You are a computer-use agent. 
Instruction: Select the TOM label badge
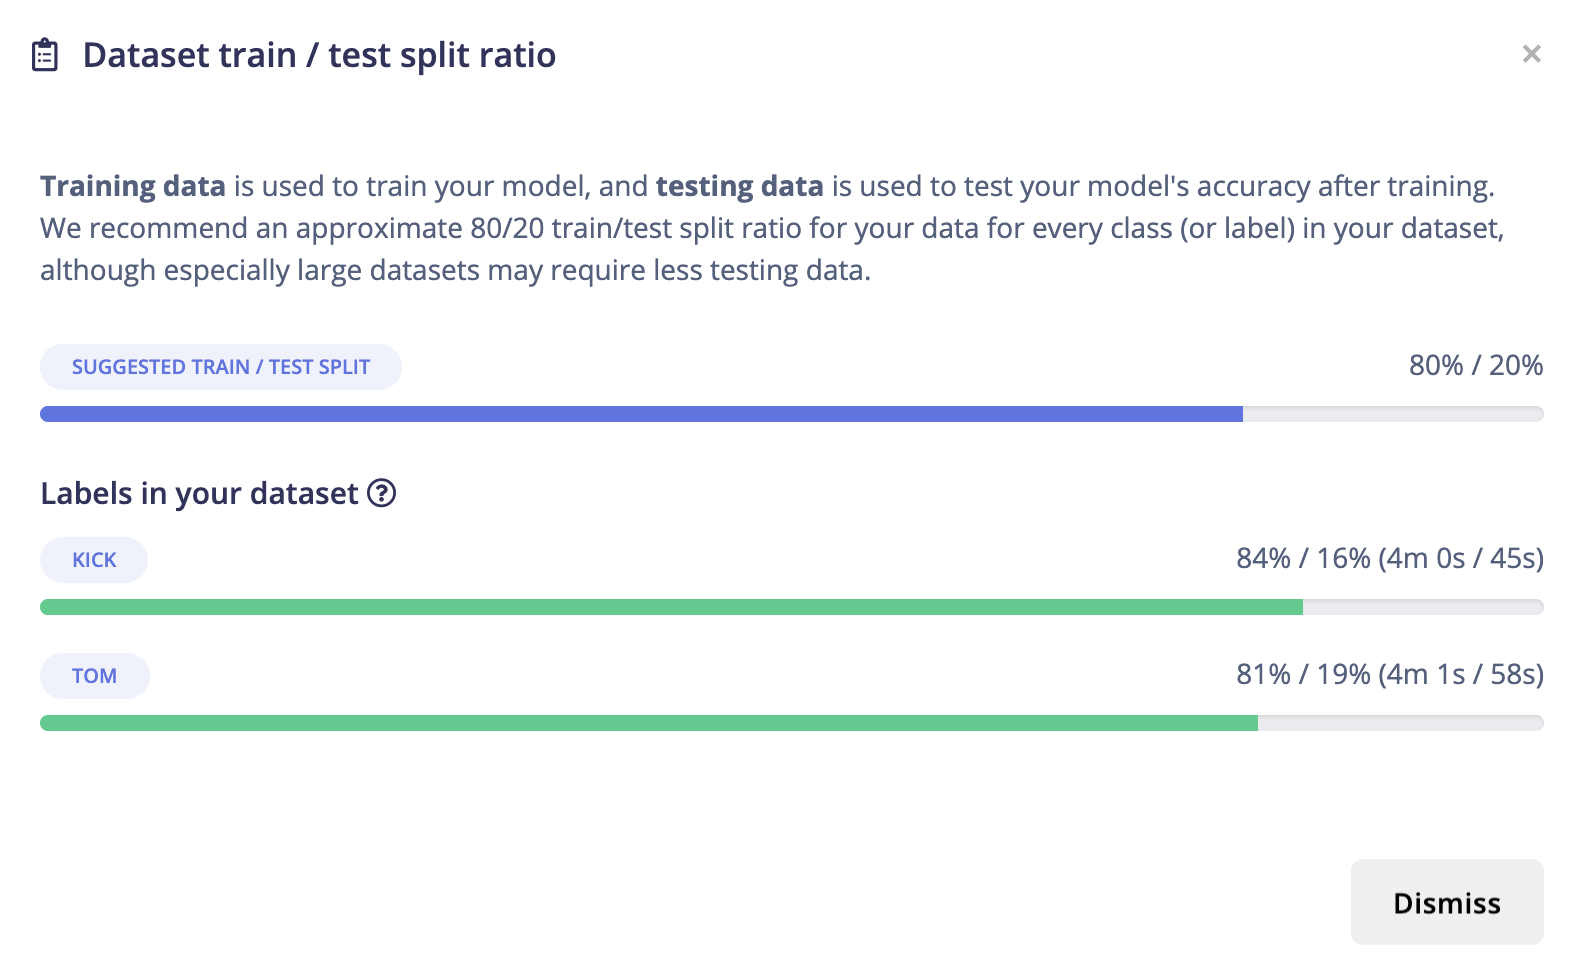[94, 676]
